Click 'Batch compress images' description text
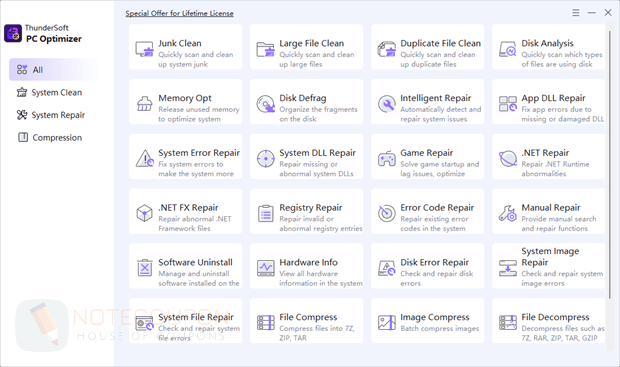620x367 pixels. point(440,329)
